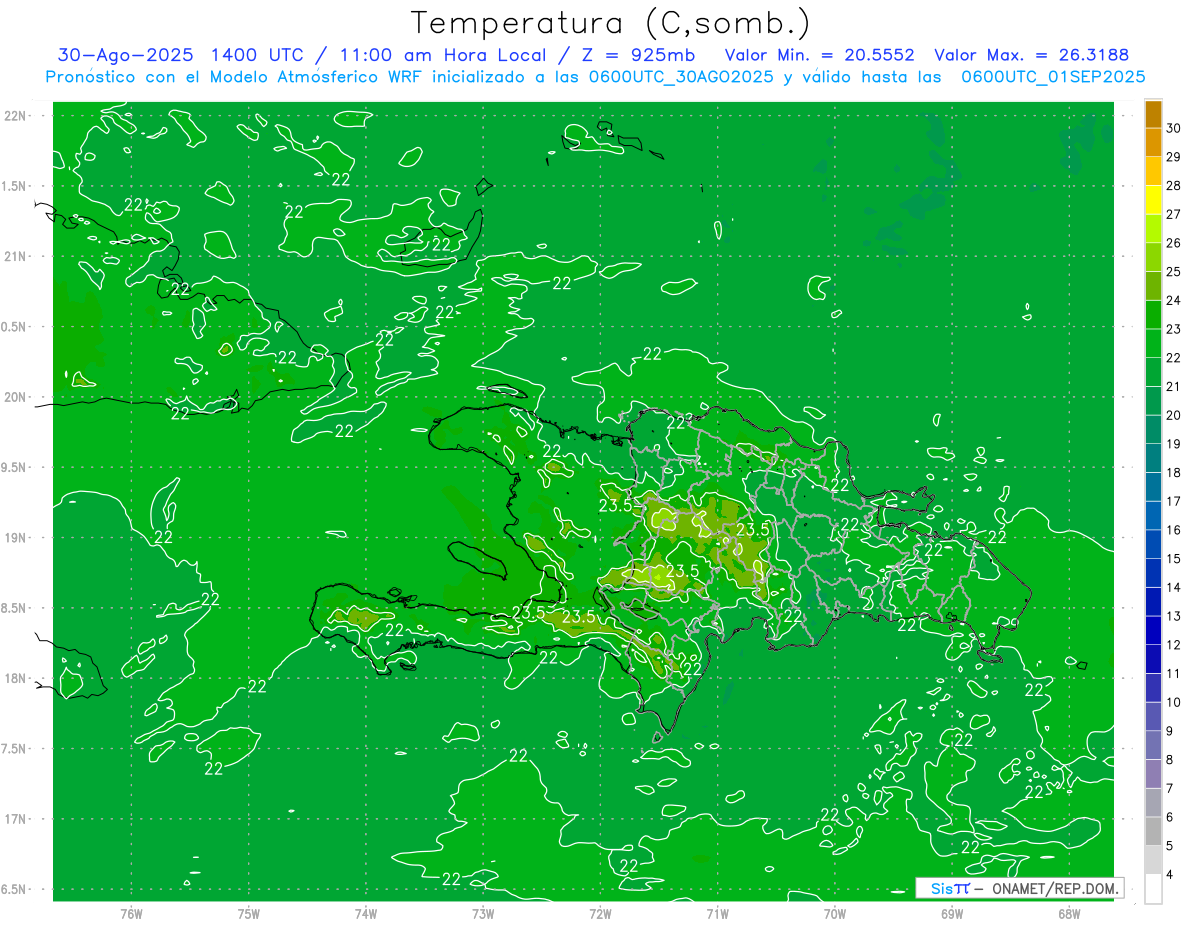1200x927 pixels.
Task: Click the "21N" latitude axis label
Action: click(16, 256)
